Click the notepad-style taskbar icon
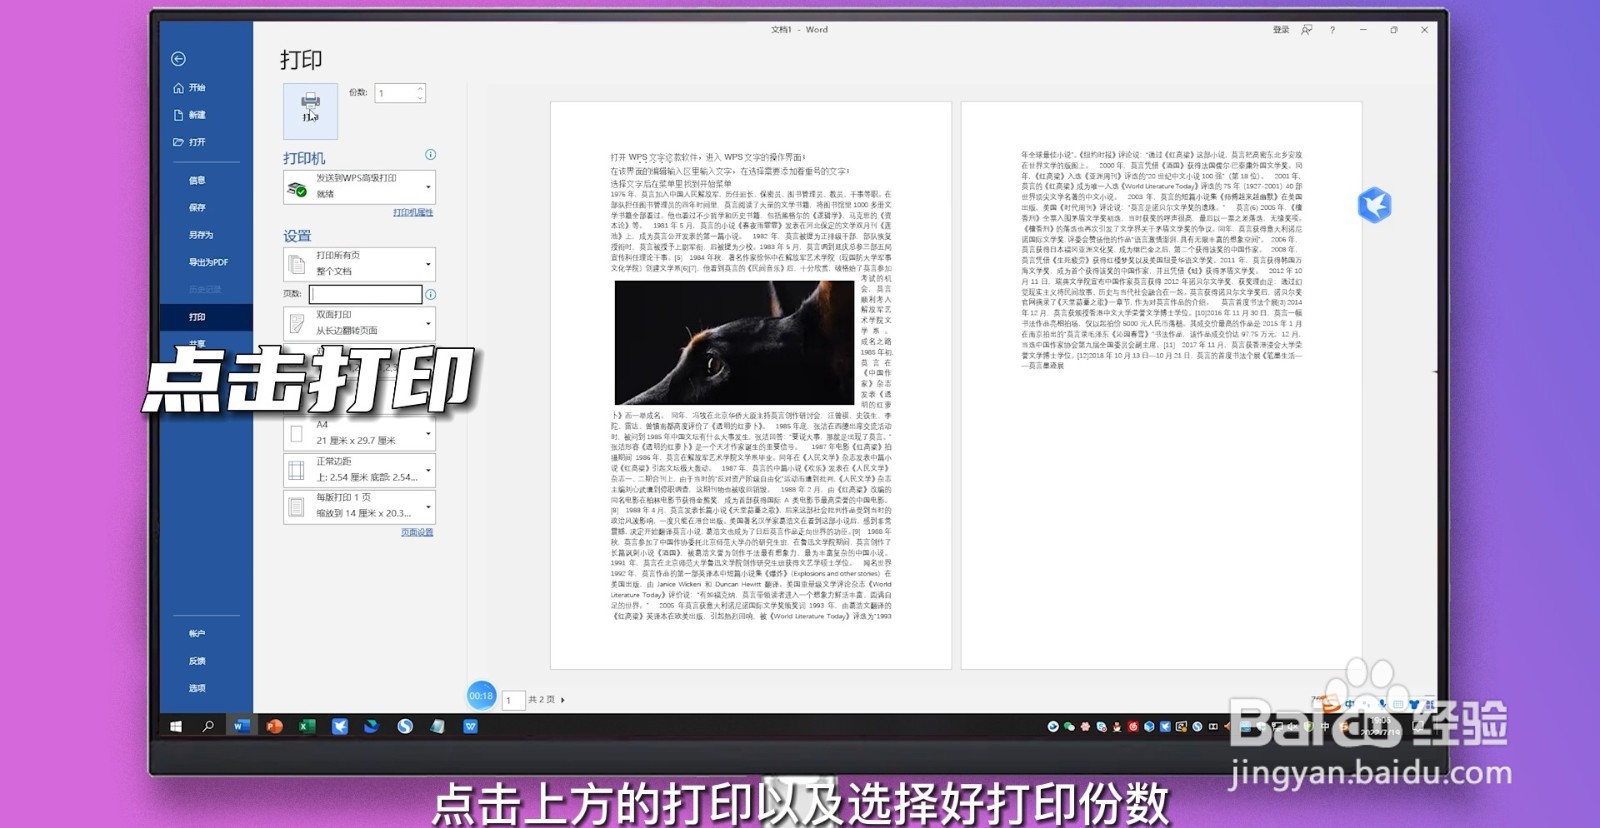 click(437, 727)
